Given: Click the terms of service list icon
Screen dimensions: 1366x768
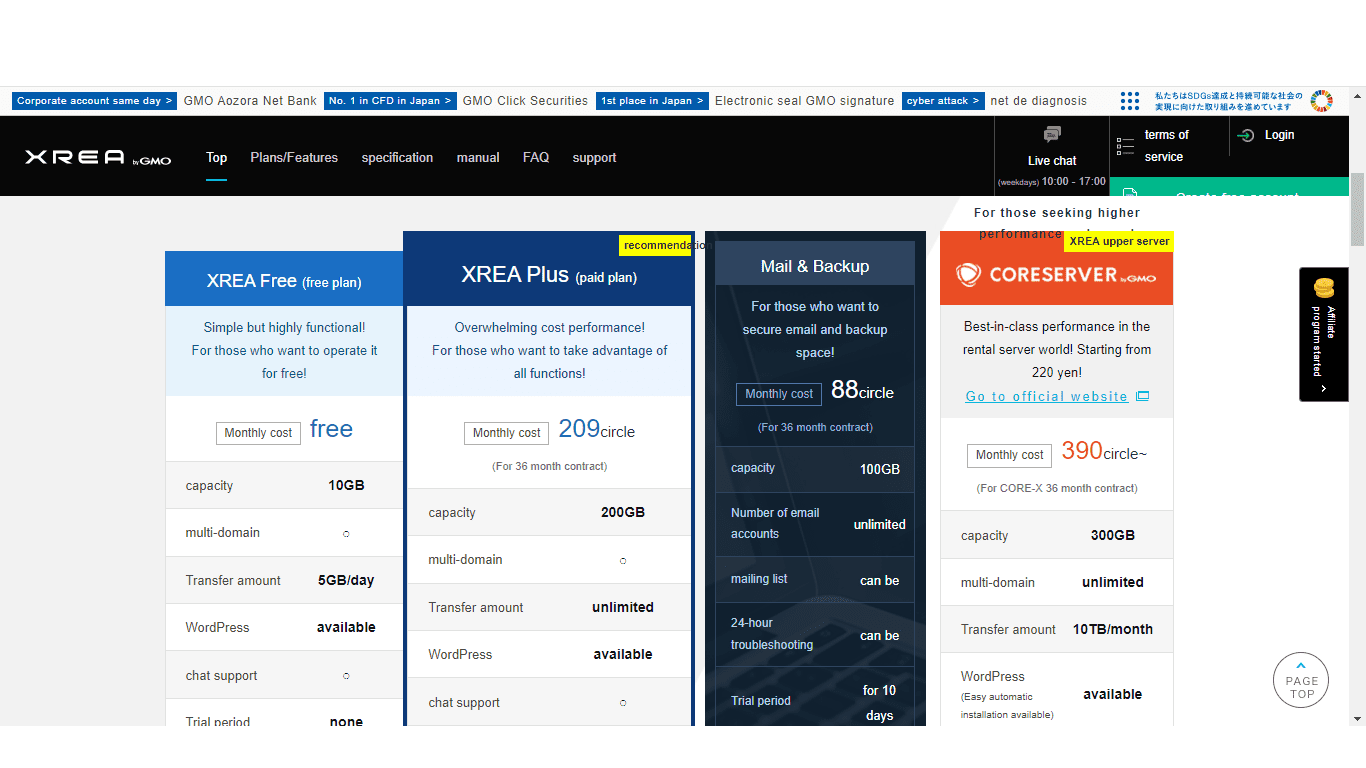Looking at the screenshot, I should [1126, 146].
